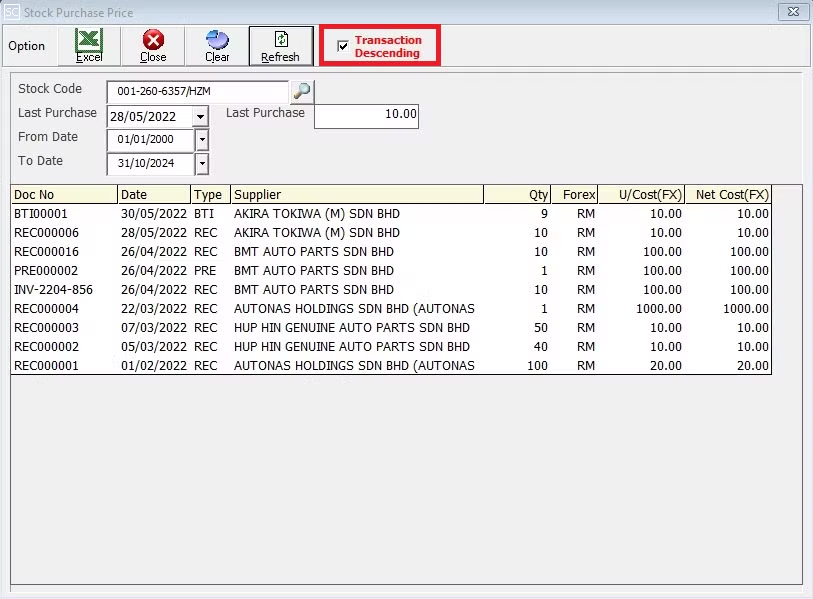Sort by the Type column header
The image size is (813, 599).
pos(211,194)
